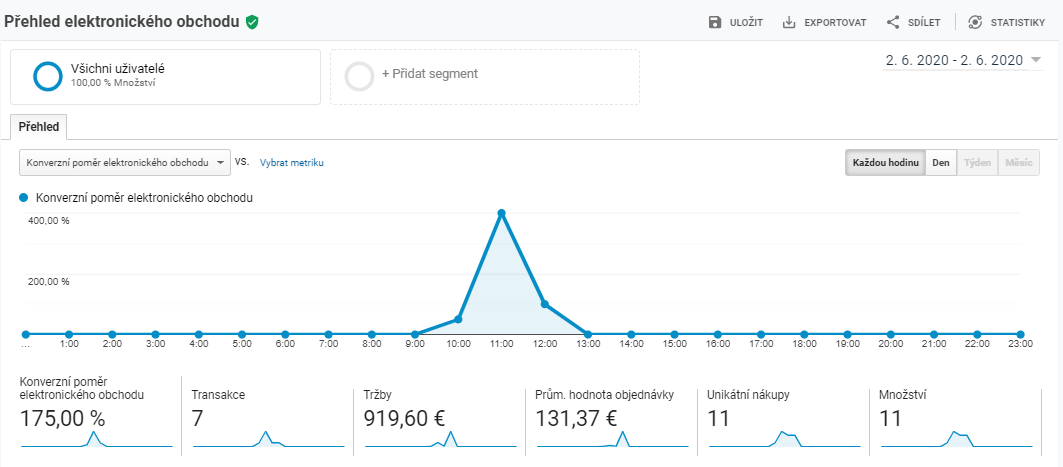Click the EXPORTOVAT label

pyautogui.click(x=835, y=22)
